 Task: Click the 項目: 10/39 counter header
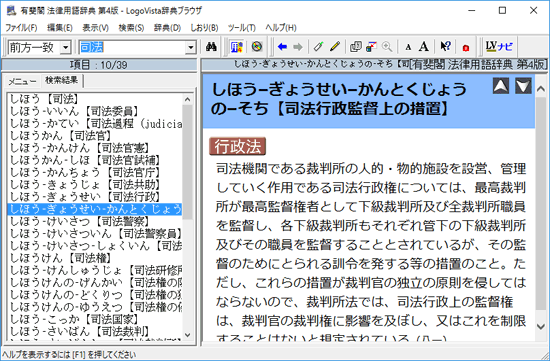pyautogui.click(x=99, y=65)
